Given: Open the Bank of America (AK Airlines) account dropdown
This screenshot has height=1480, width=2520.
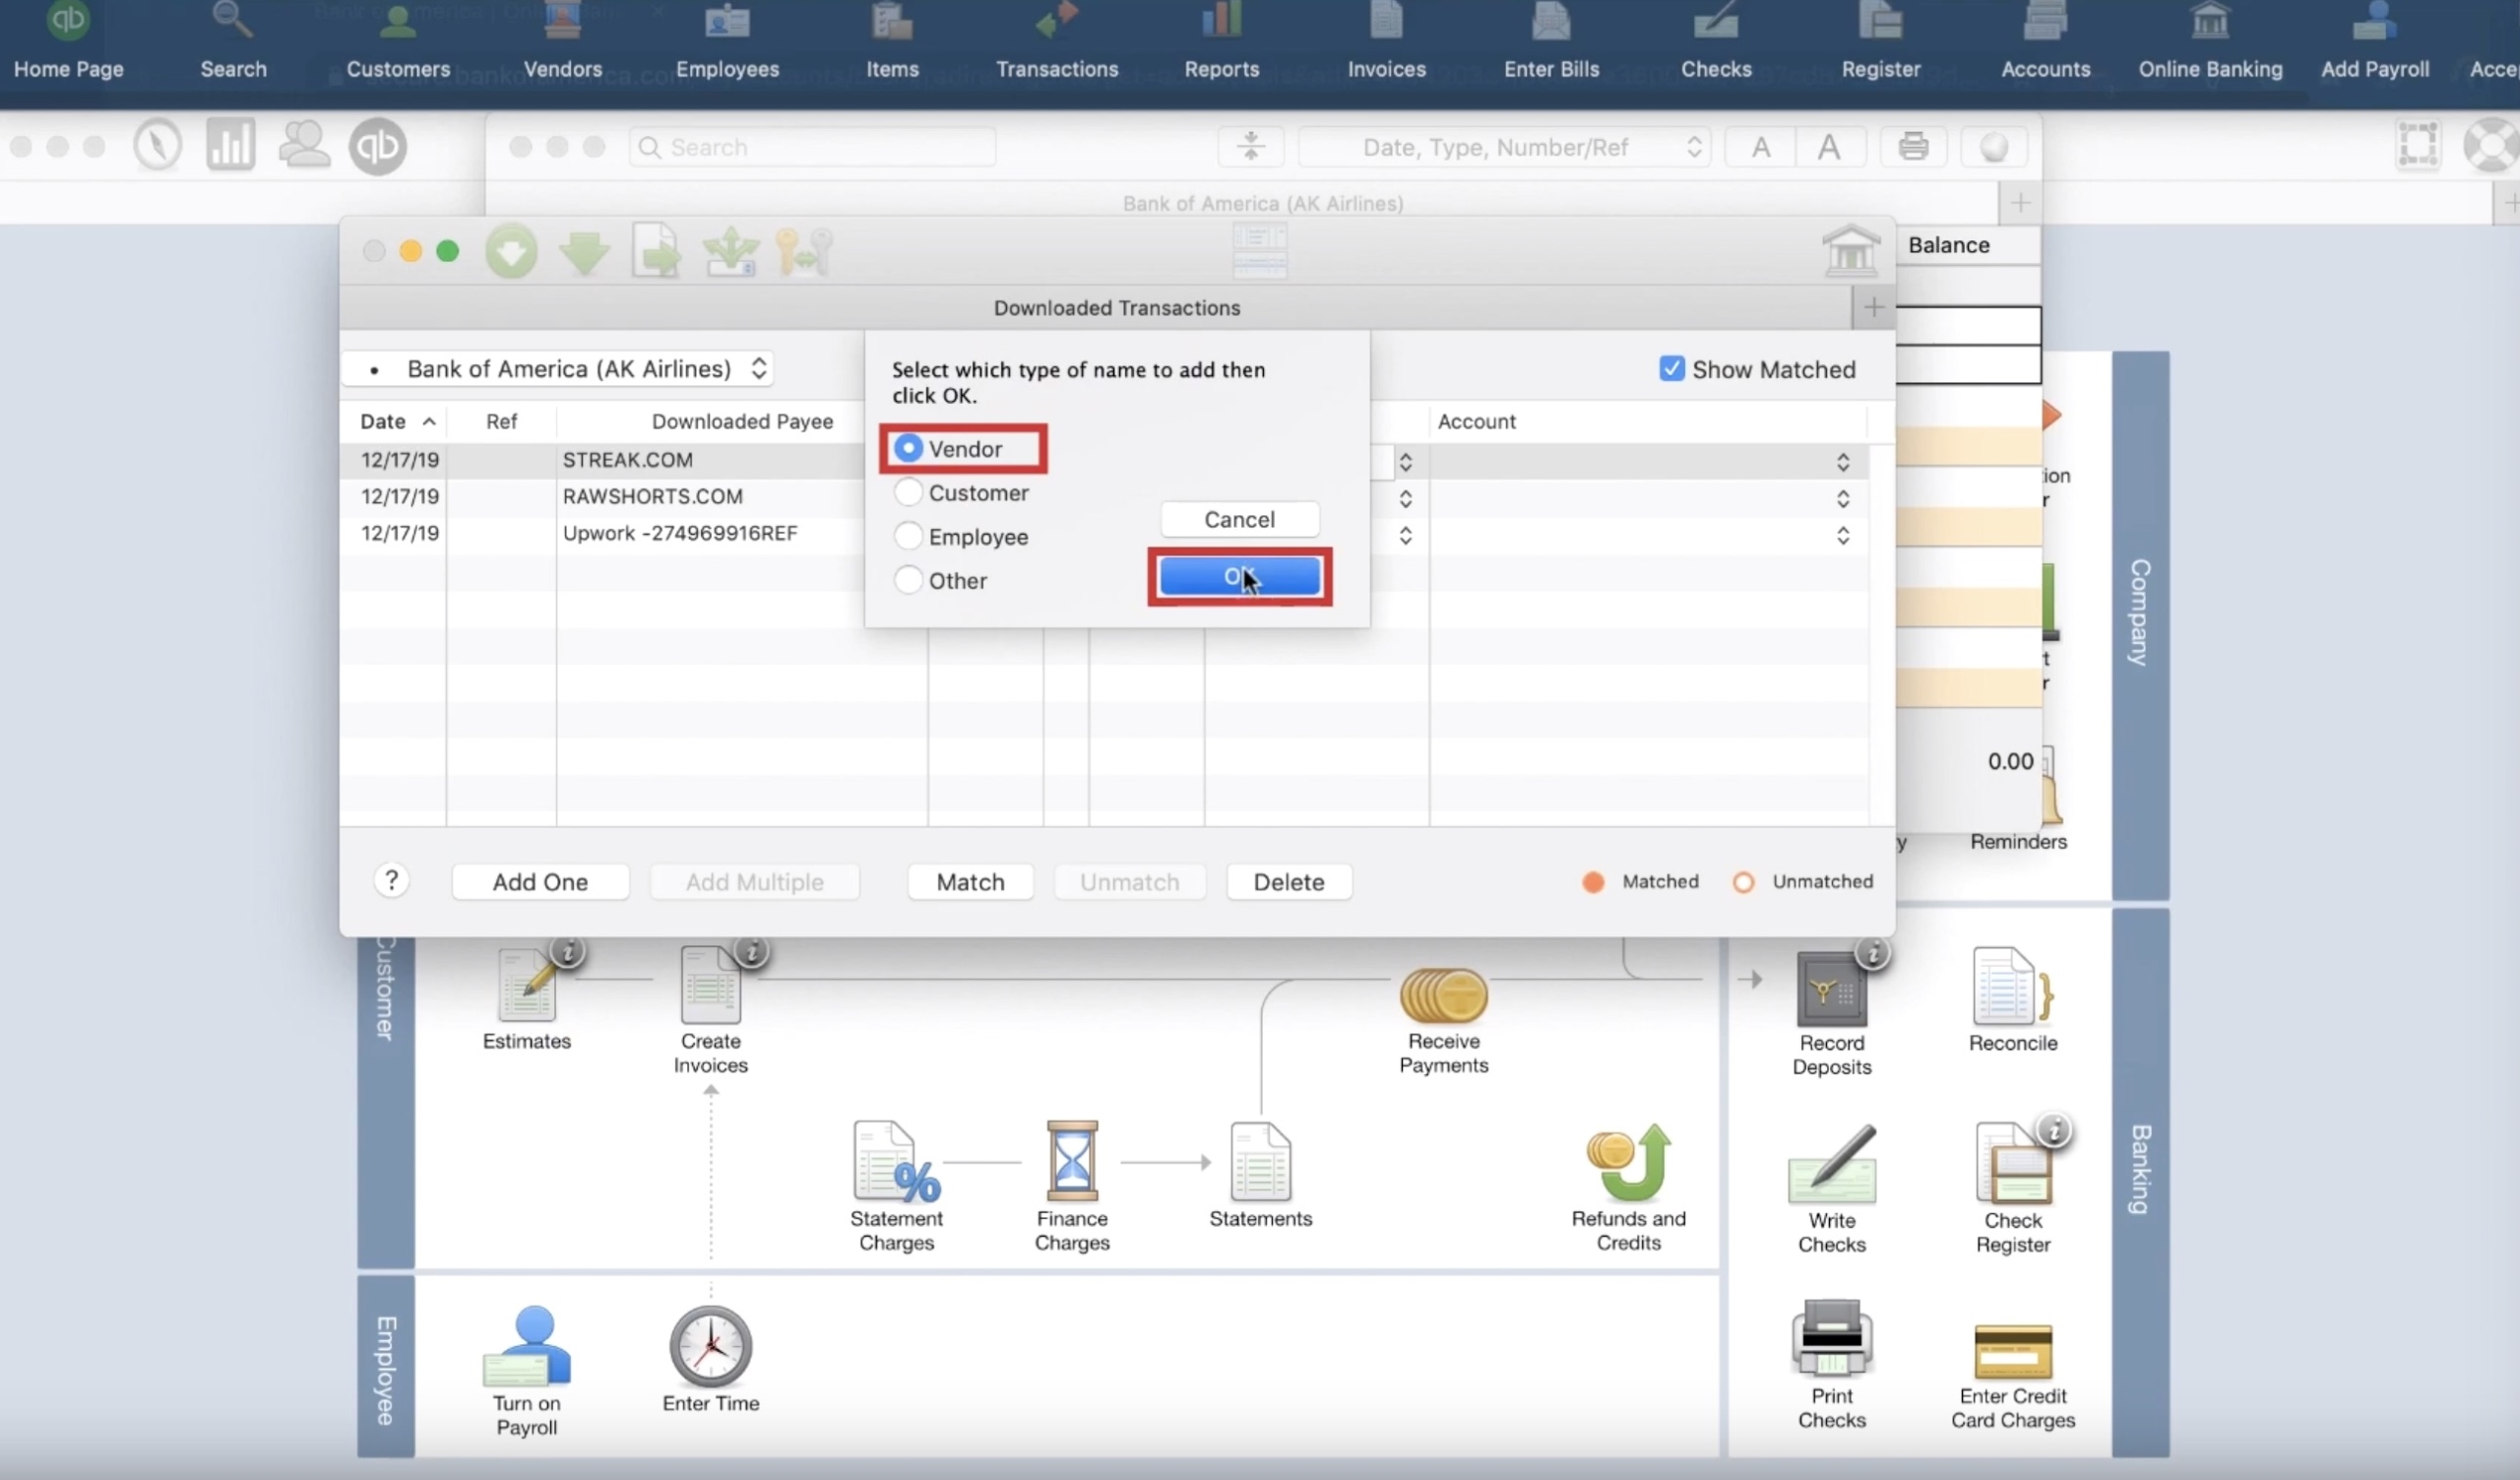Looking at the screenshot, I should tap(557, 369).
